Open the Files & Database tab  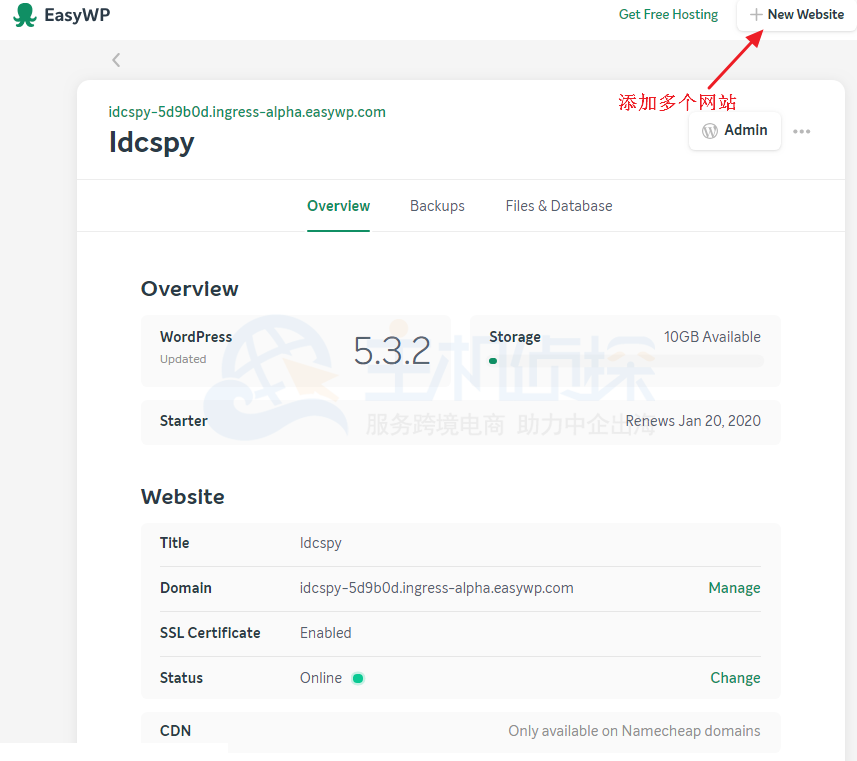[x=559, y=205]
